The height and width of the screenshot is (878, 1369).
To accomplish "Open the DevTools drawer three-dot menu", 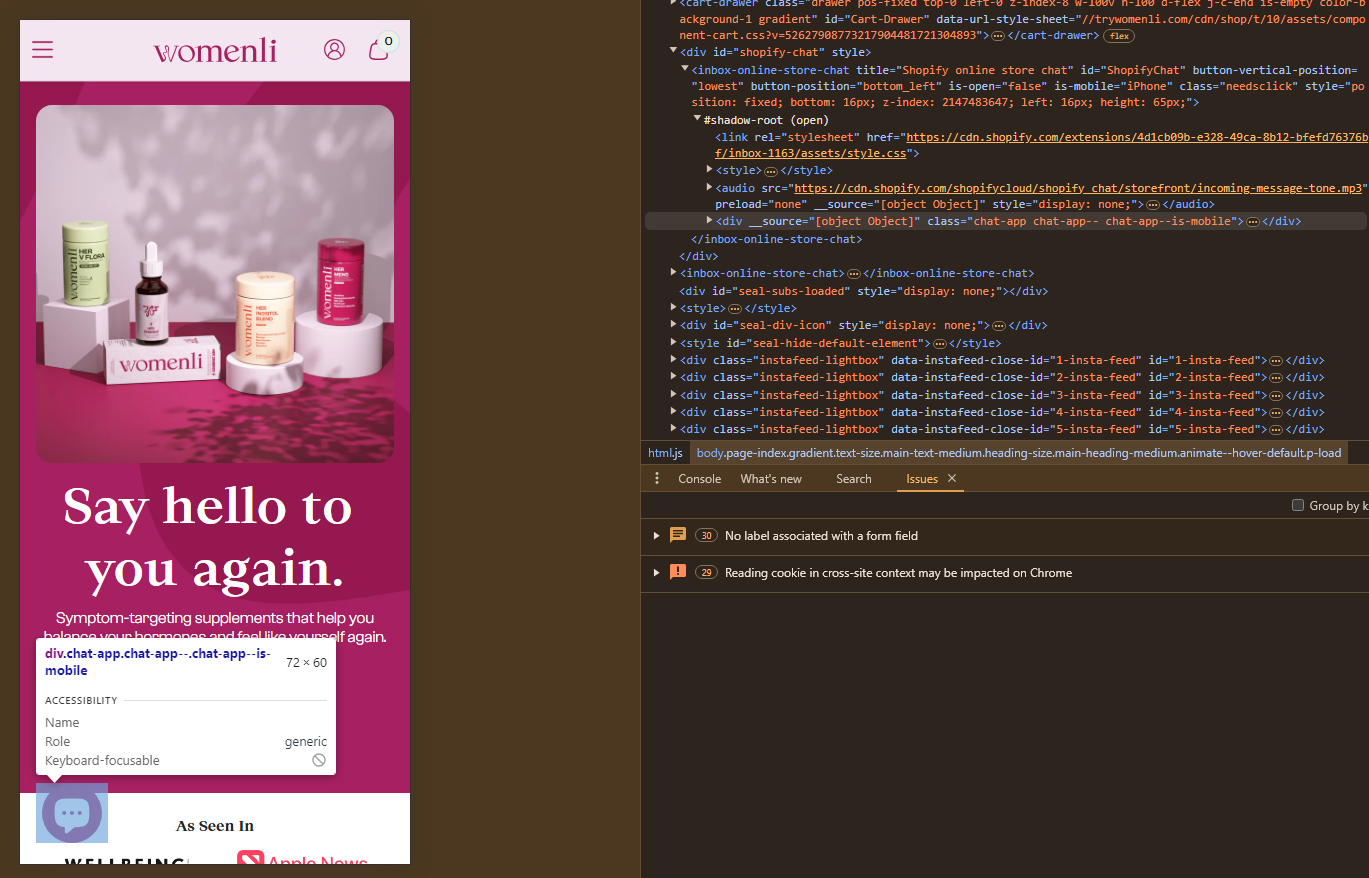I will [657, 479].
